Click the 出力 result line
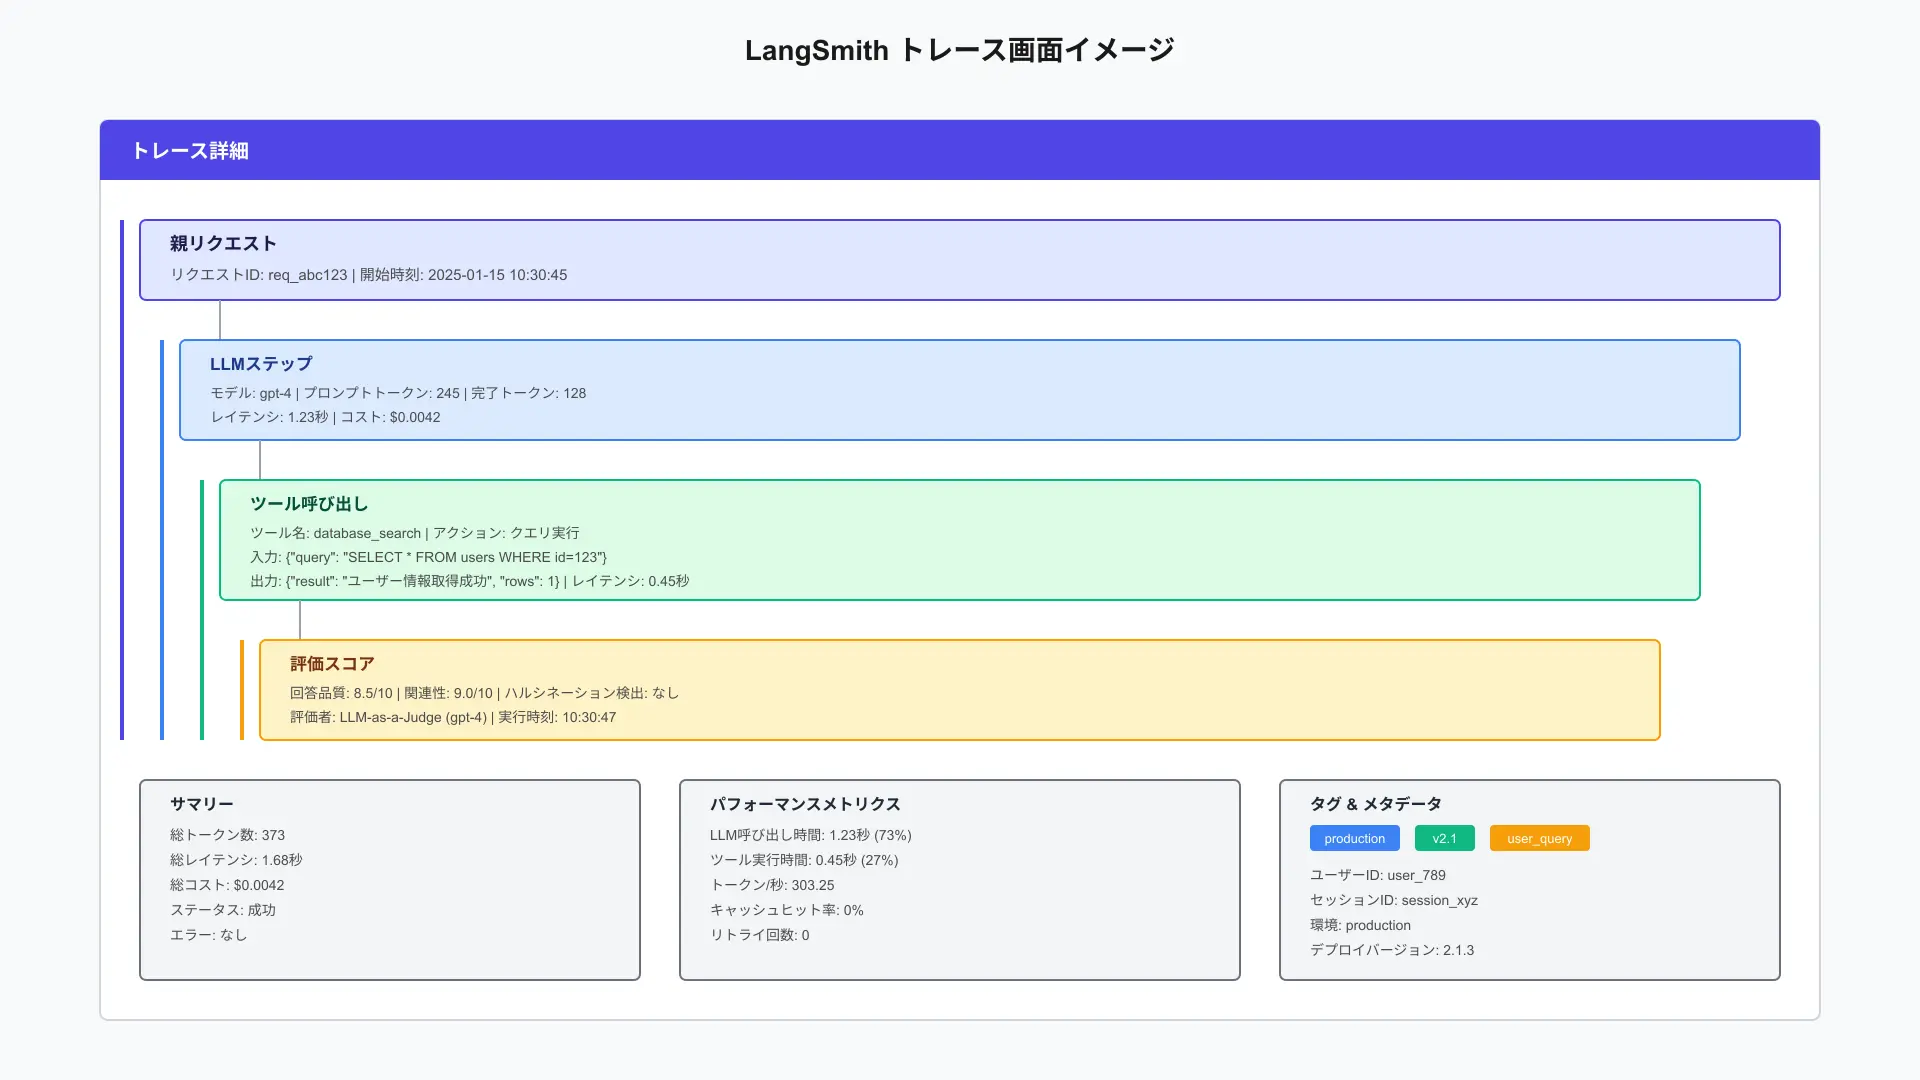 click(x=469, y=581)
